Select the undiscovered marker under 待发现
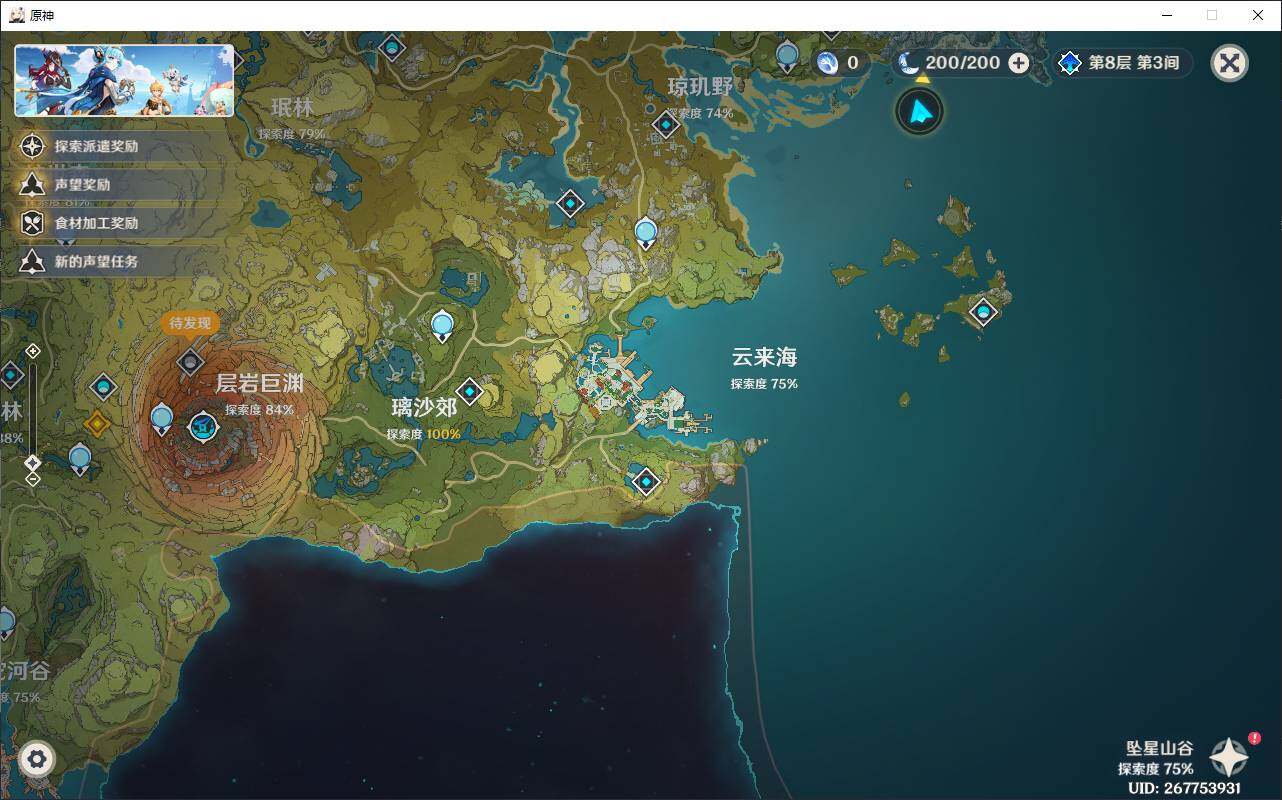 coord(191,362)
